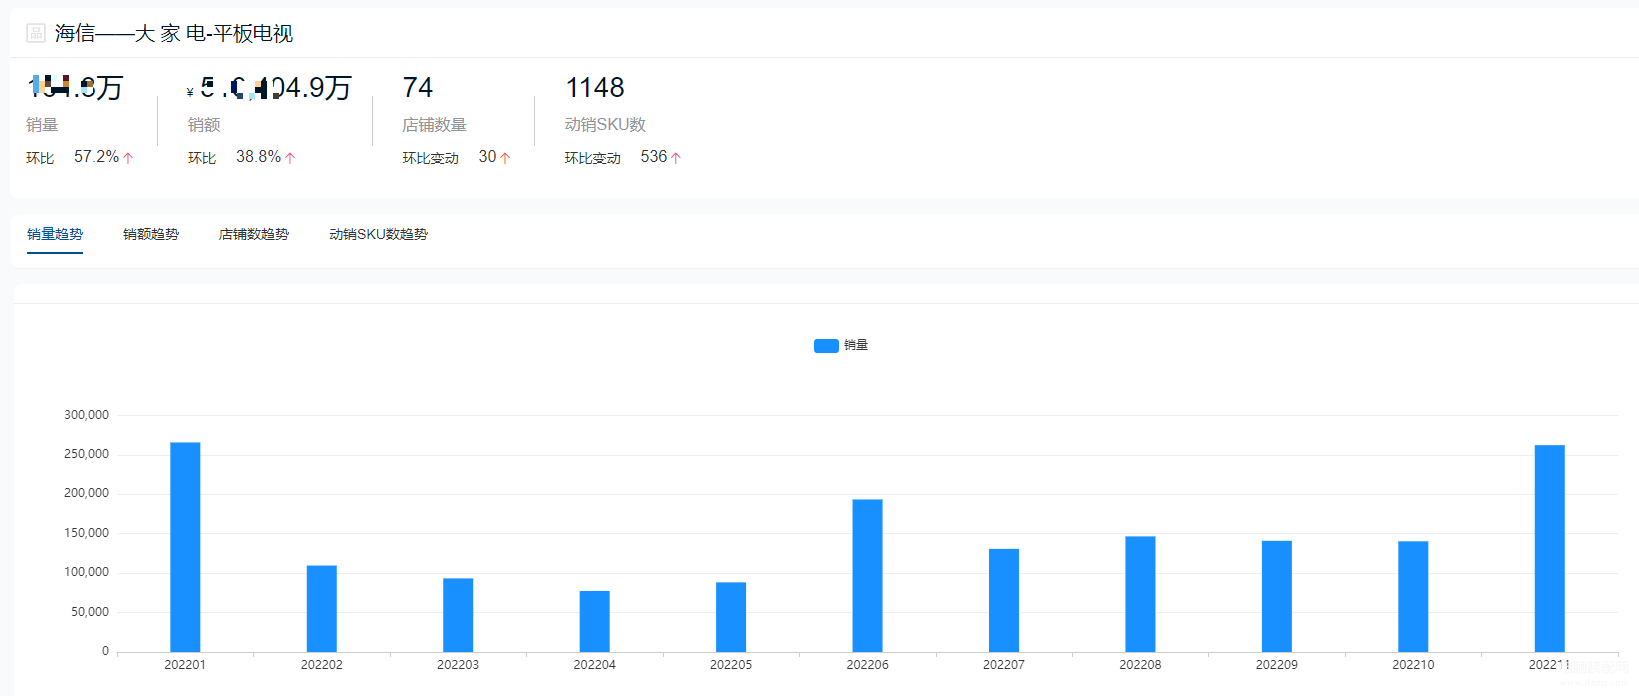Screen dimensions: 1639x696
Task: Show the 动销SKU数趋势 tab
Action: pyautogui.click(x=378, y=234)
